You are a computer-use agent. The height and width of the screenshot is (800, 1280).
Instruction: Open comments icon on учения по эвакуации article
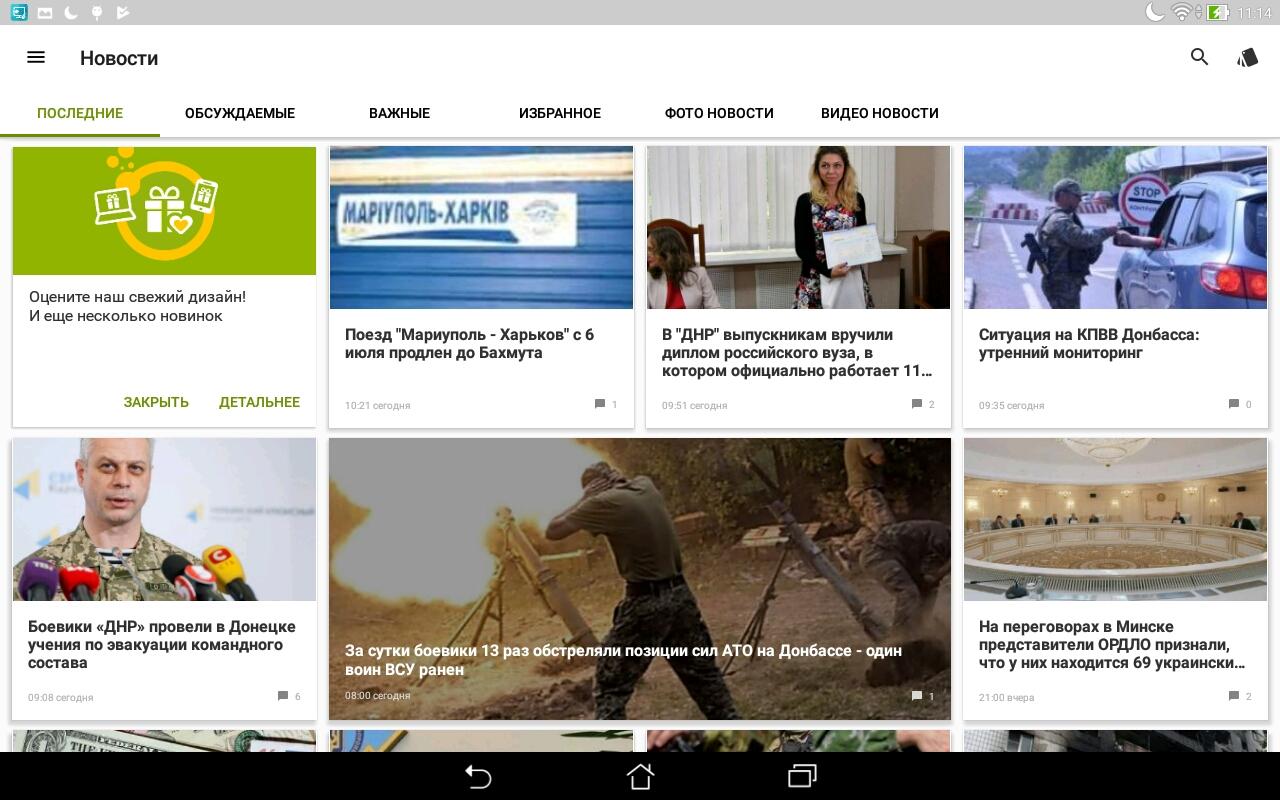click(x=283, y=696)
